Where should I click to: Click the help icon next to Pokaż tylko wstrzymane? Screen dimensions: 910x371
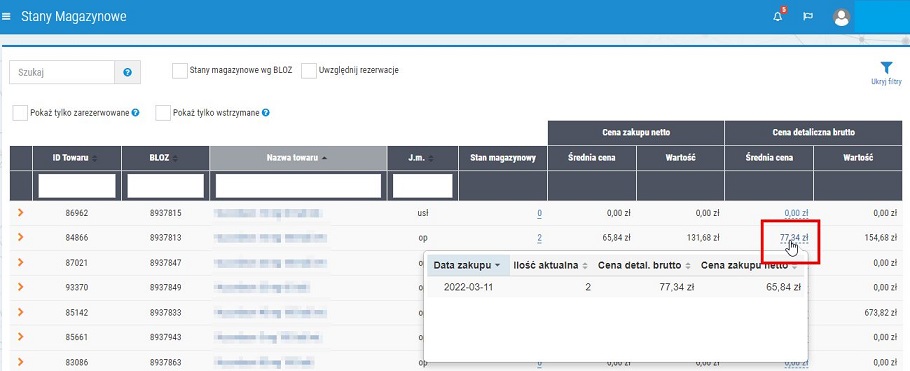pos(266,113)
